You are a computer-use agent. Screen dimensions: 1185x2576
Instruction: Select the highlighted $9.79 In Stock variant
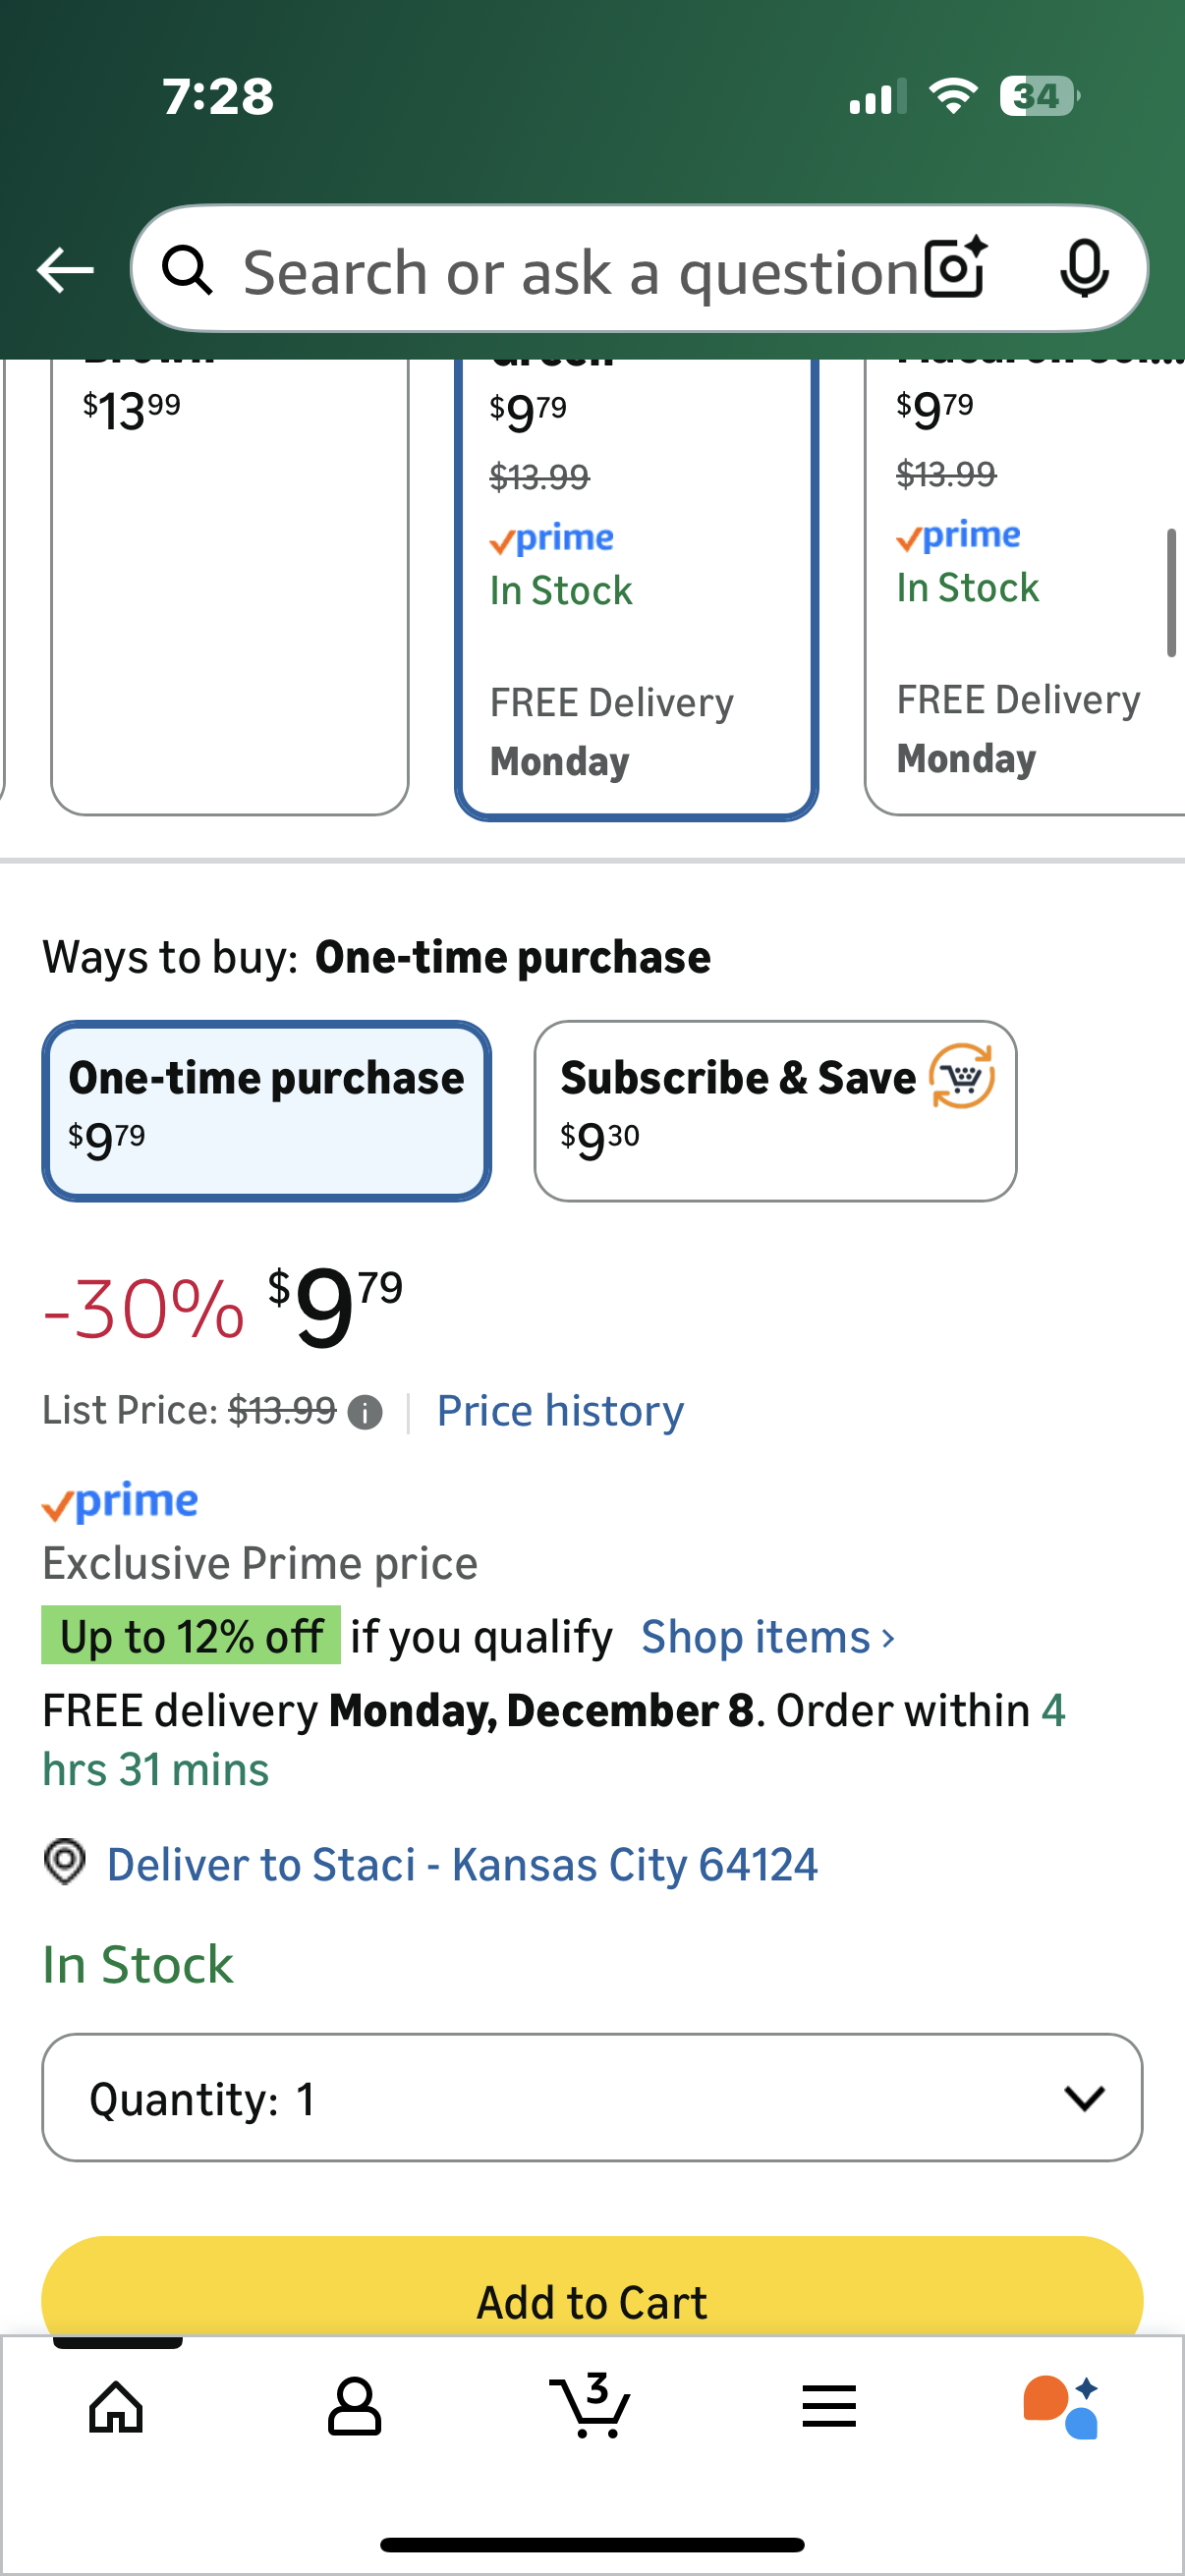click(x=636, y=585)
